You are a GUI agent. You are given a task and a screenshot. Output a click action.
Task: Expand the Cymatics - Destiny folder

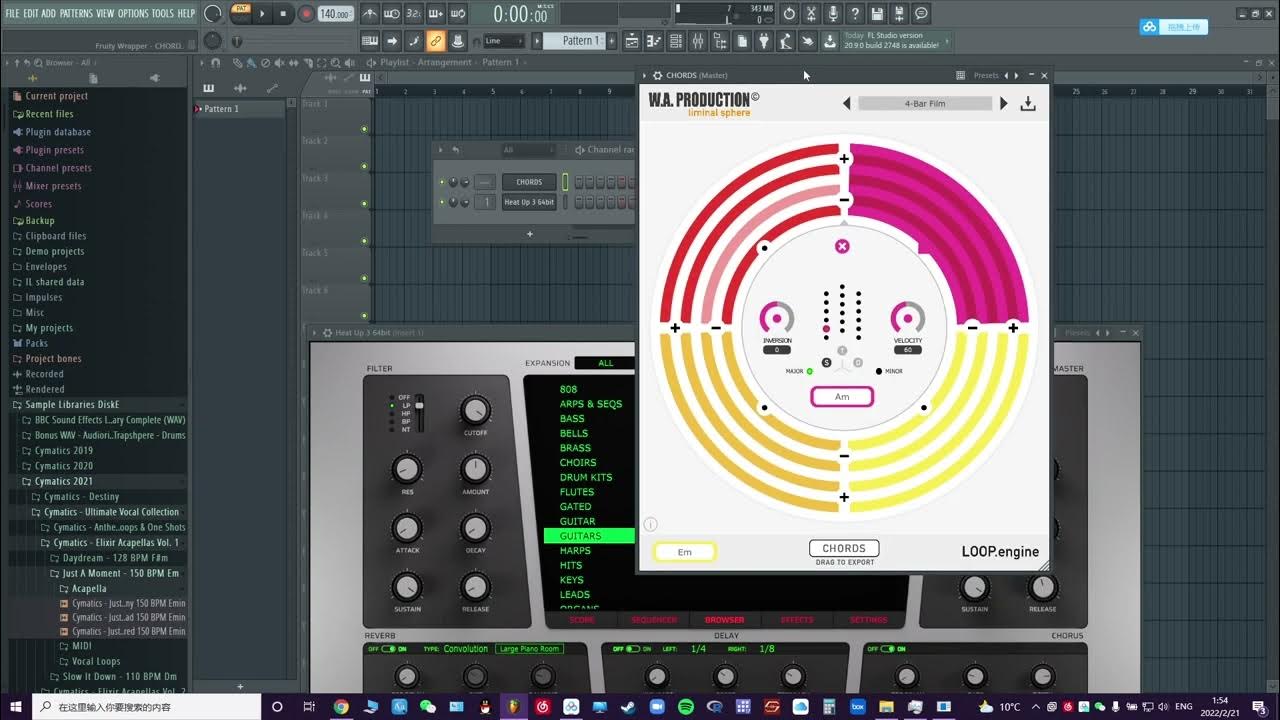point(81,496)
